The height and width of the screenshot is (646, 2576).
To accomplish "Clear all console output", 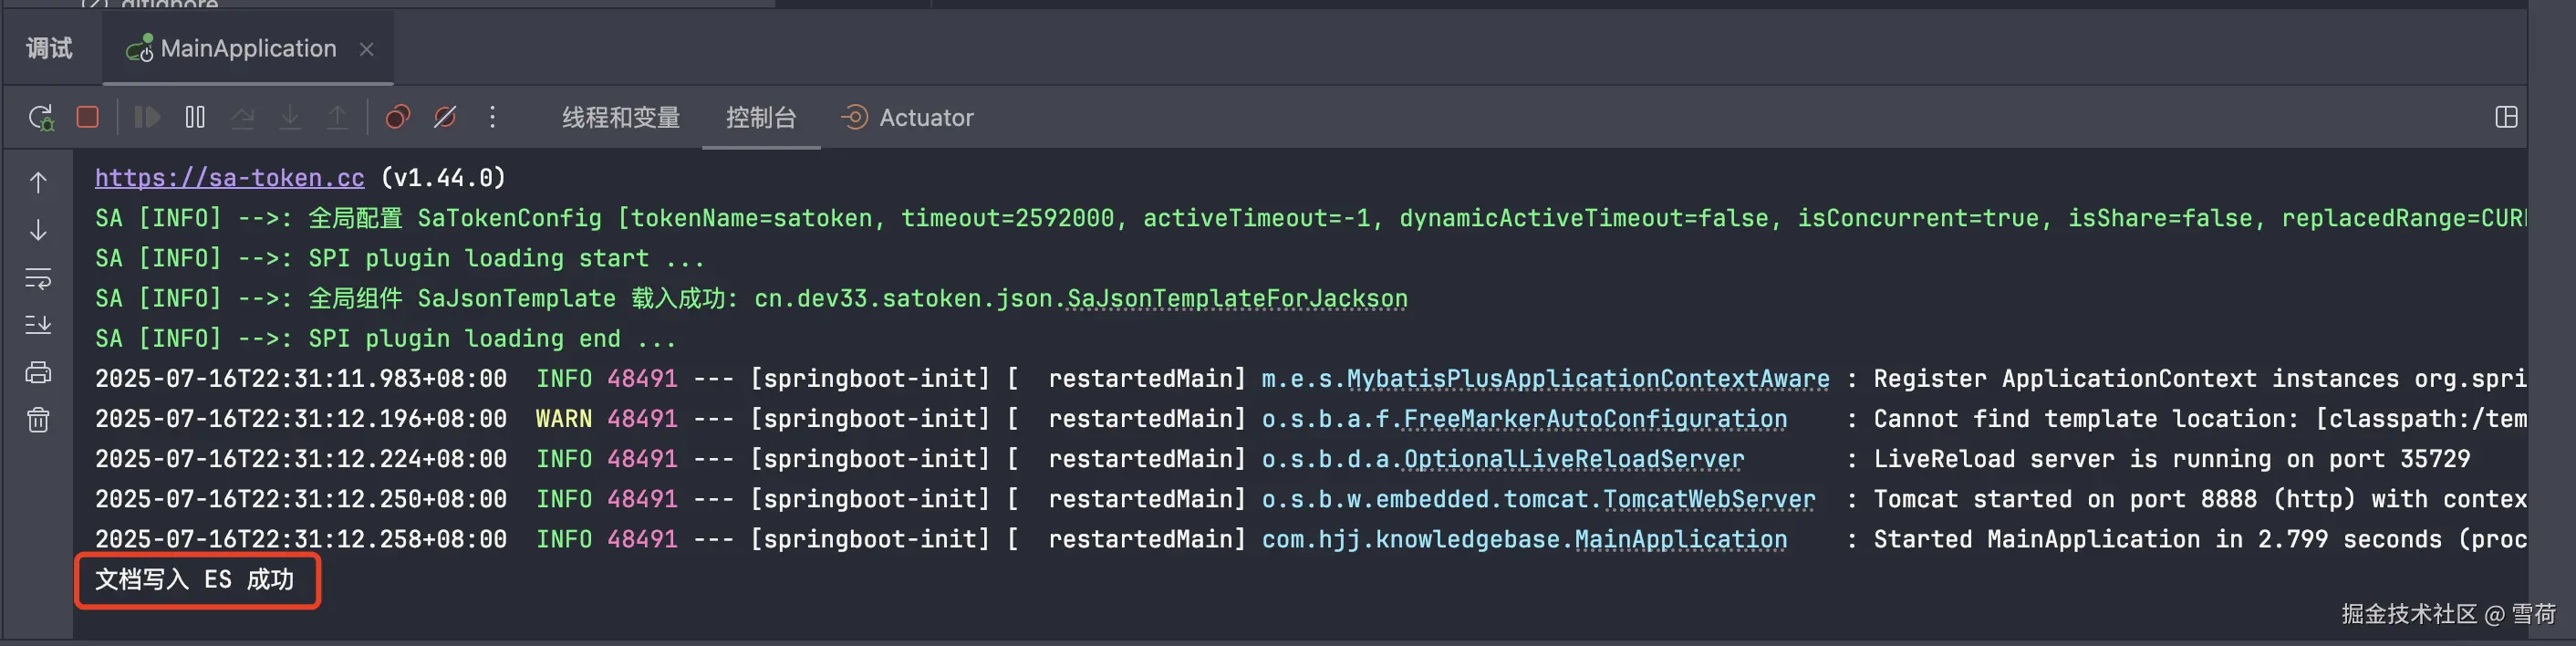I will point(38,420).
